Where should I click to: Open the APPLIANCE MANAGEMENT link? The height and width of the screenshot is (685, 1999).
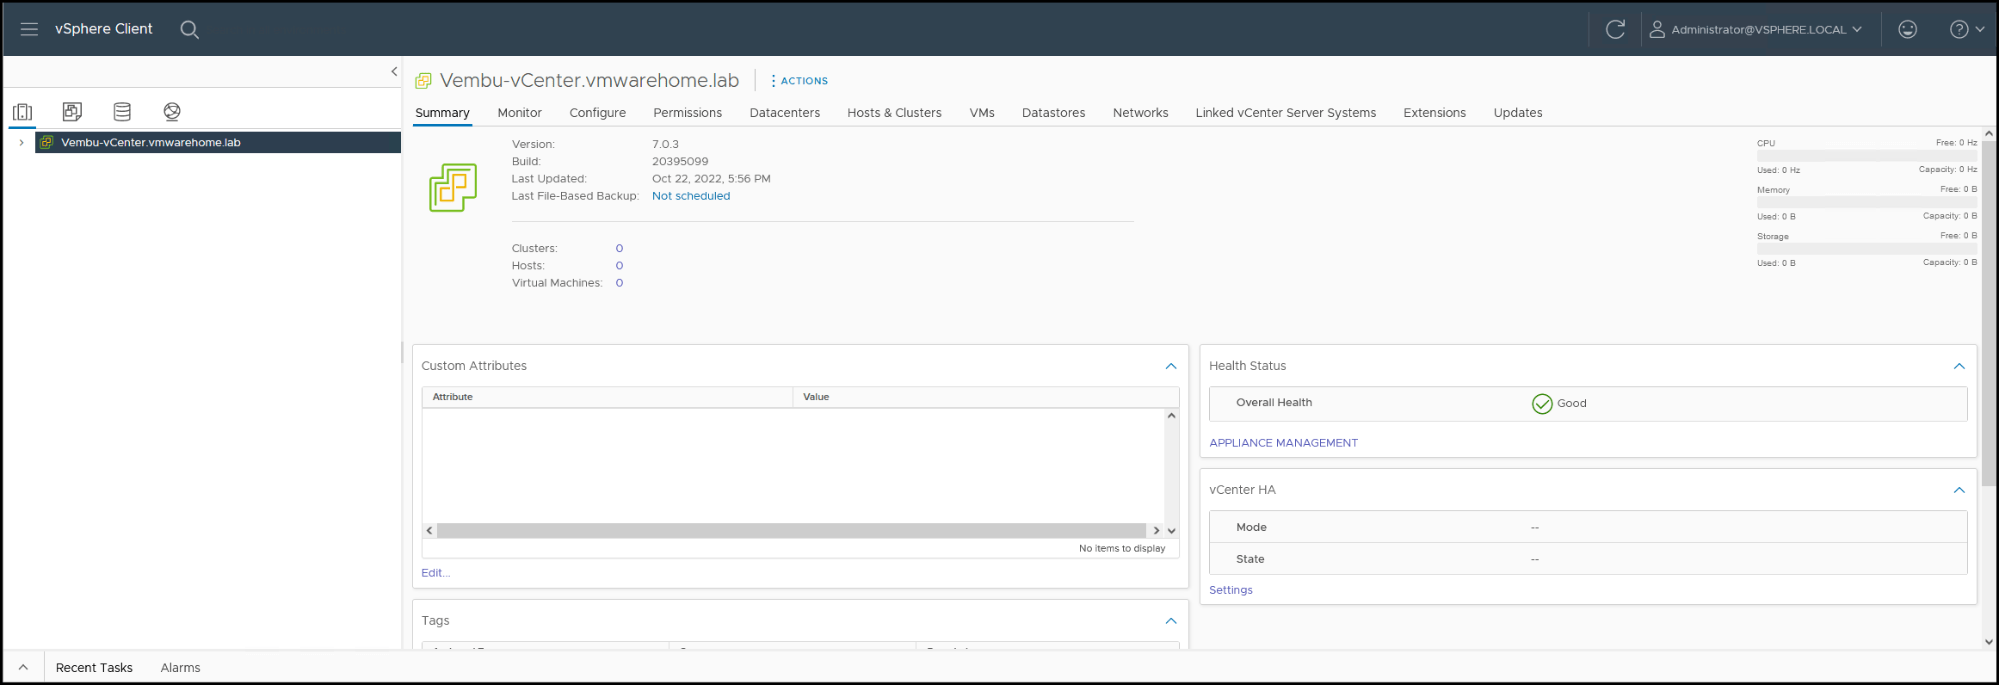tap(1283, 443)
